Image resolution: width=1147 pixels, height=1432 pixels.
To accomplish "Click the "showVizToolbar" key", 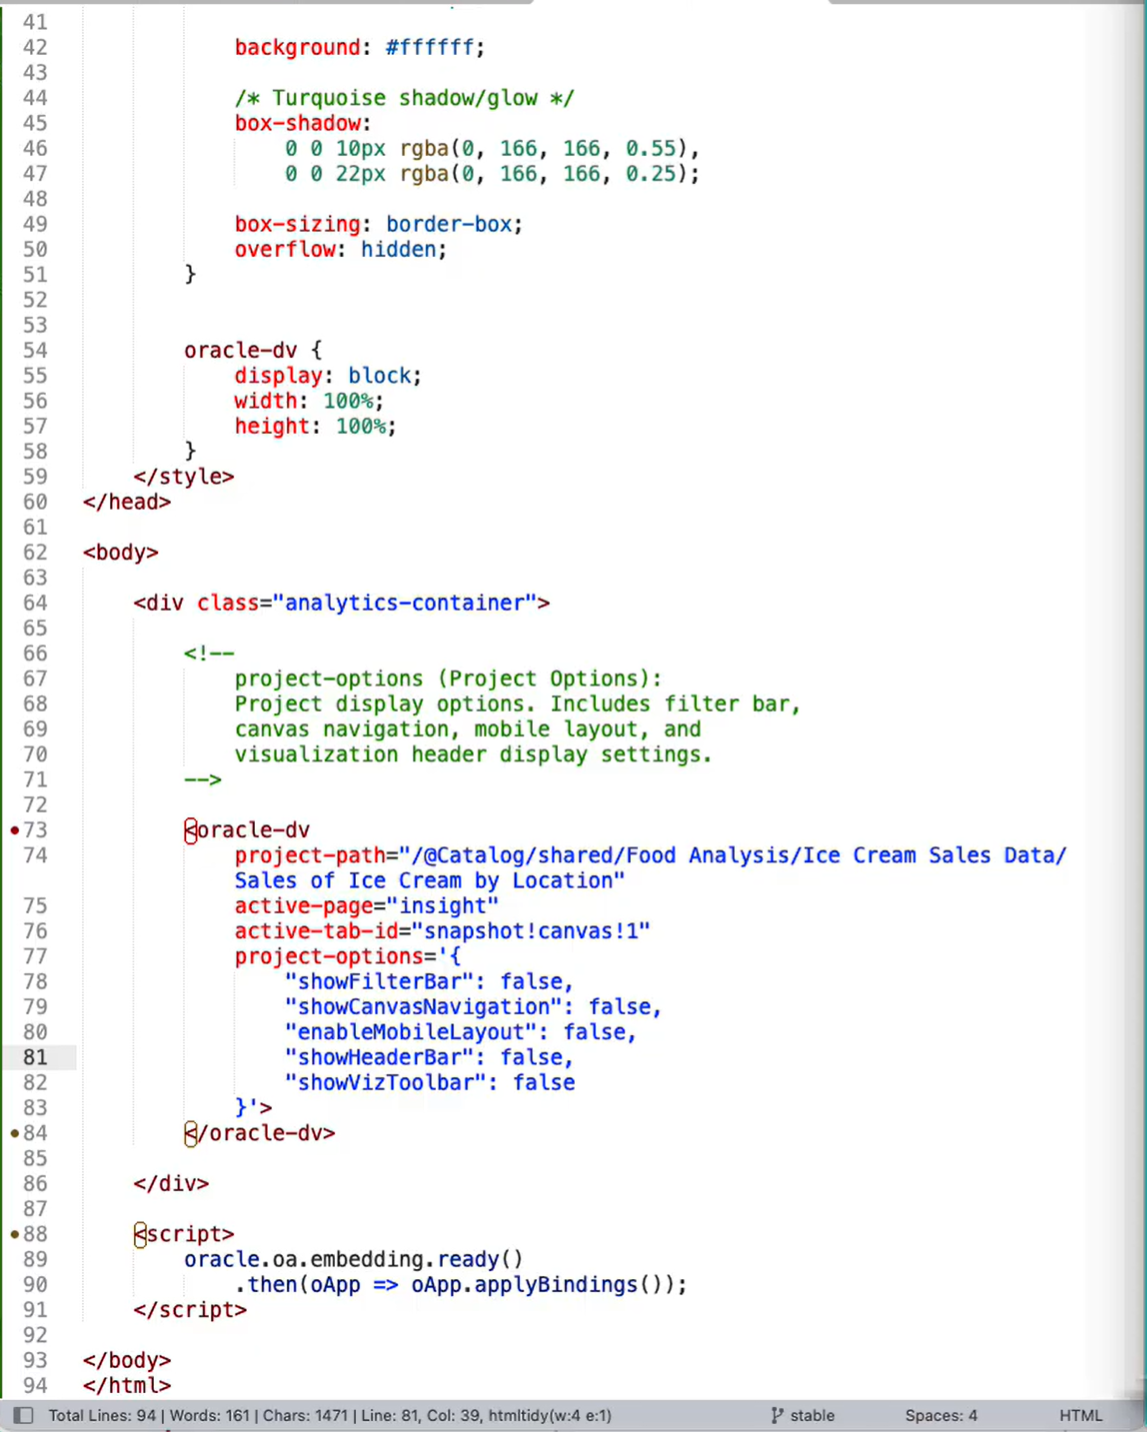I will (x=386, y=1082).
